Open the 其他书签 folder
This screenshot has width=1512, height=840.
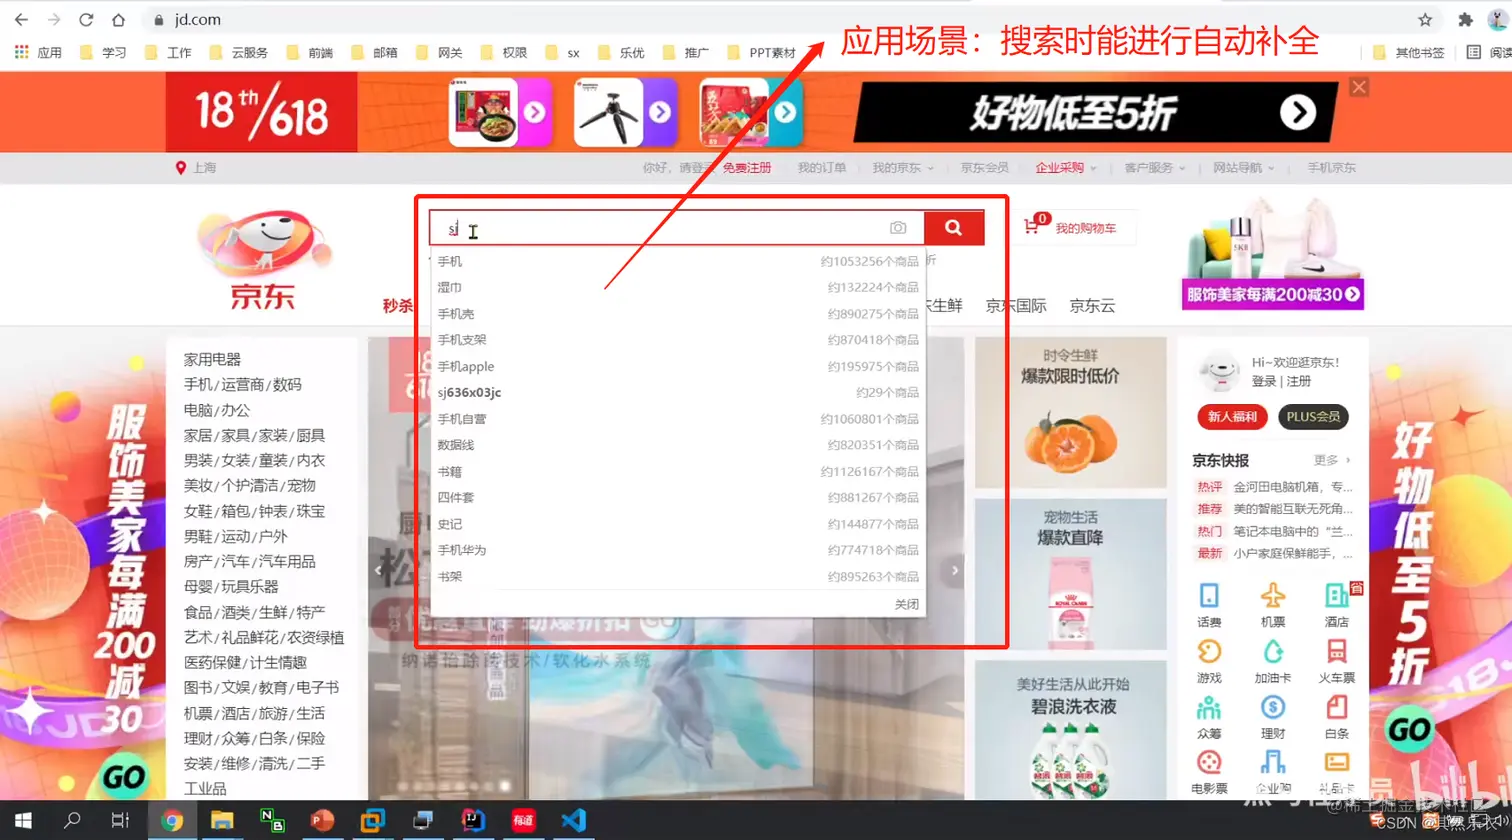coord(1409,52)
